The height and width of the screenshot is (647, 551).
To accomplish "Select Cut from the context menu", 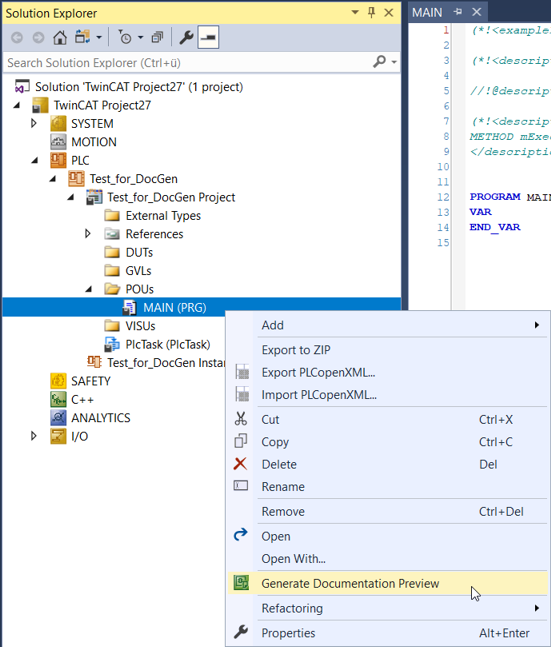I will (388, 420).
